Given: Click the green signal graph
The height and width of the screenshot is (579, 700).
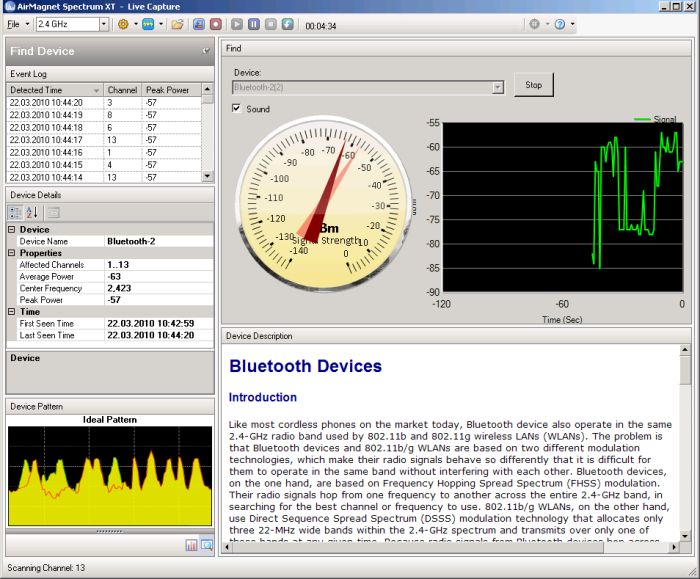Looking at the screenshot, I should [562, 207].
